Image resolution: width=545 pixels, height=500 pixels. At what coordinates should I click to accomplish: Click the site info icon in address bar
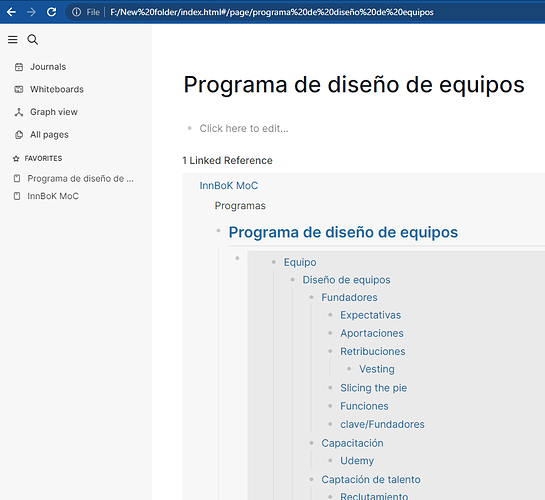tap(76, 12)
